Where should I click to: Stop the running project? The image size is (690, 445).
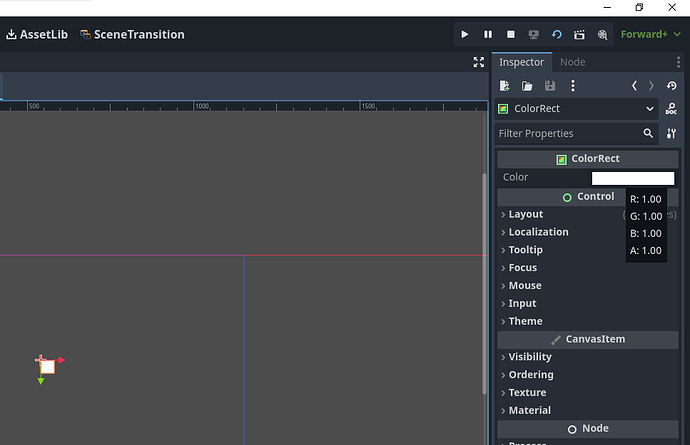point(511,34)
